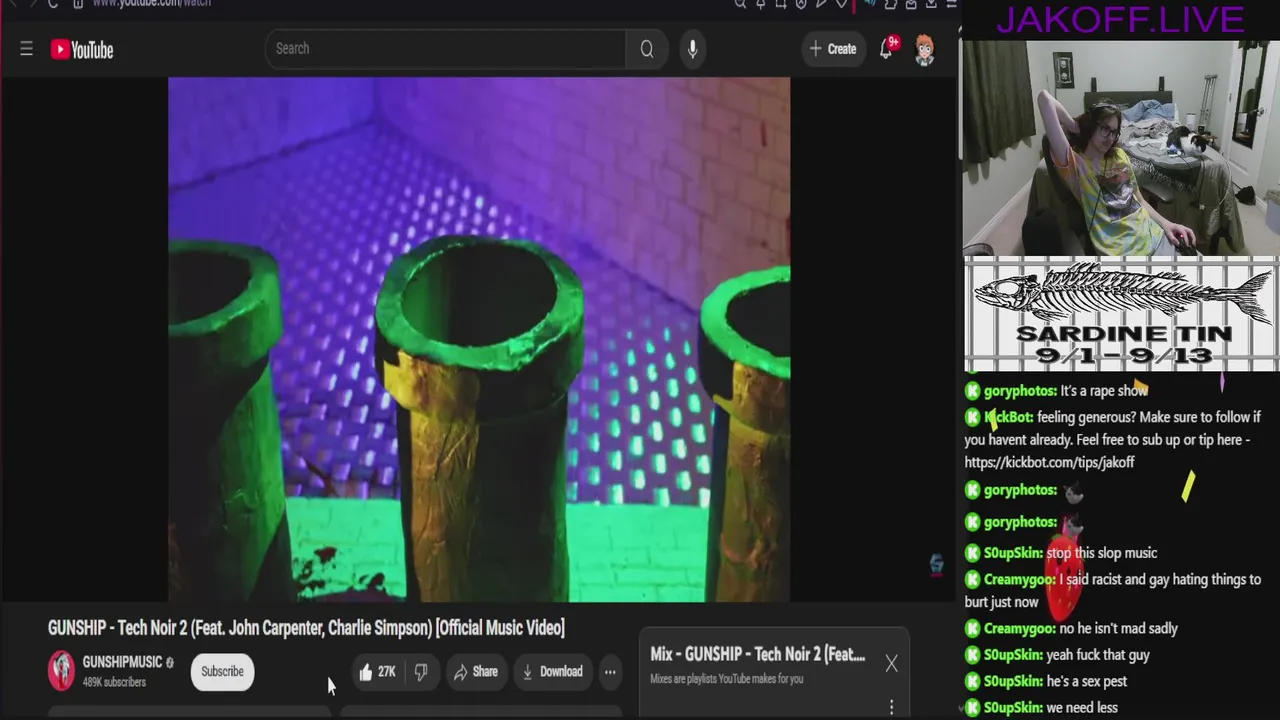
Task: Subscribe to GUNSHIPMUSIC
Action: [222, 672]
